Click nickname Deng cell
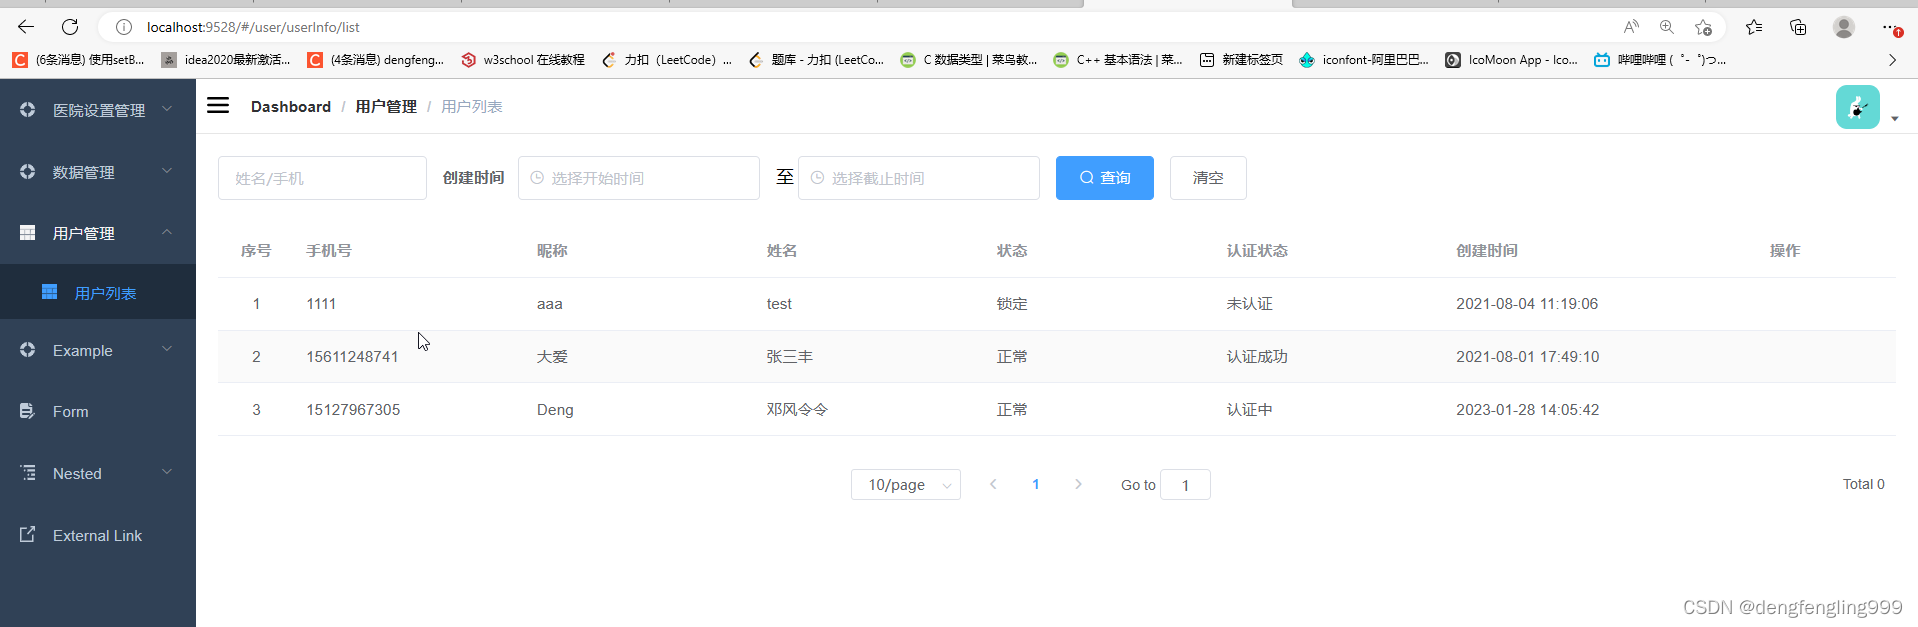This screenshot has height=627, width=1918. pyautogui.click(x=555, y=409)
